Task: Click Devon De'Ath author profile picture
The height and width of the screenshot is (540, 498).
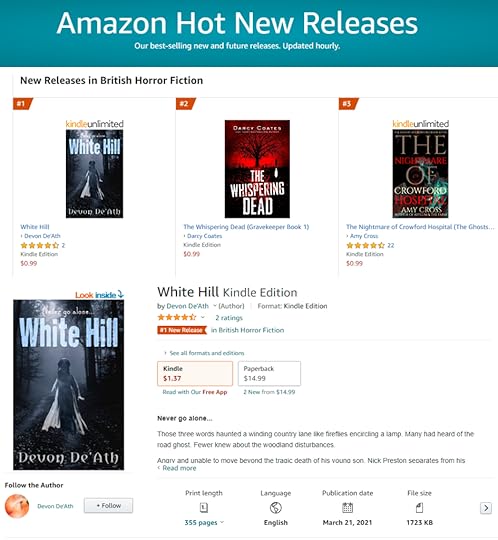Action: (17, 506)
